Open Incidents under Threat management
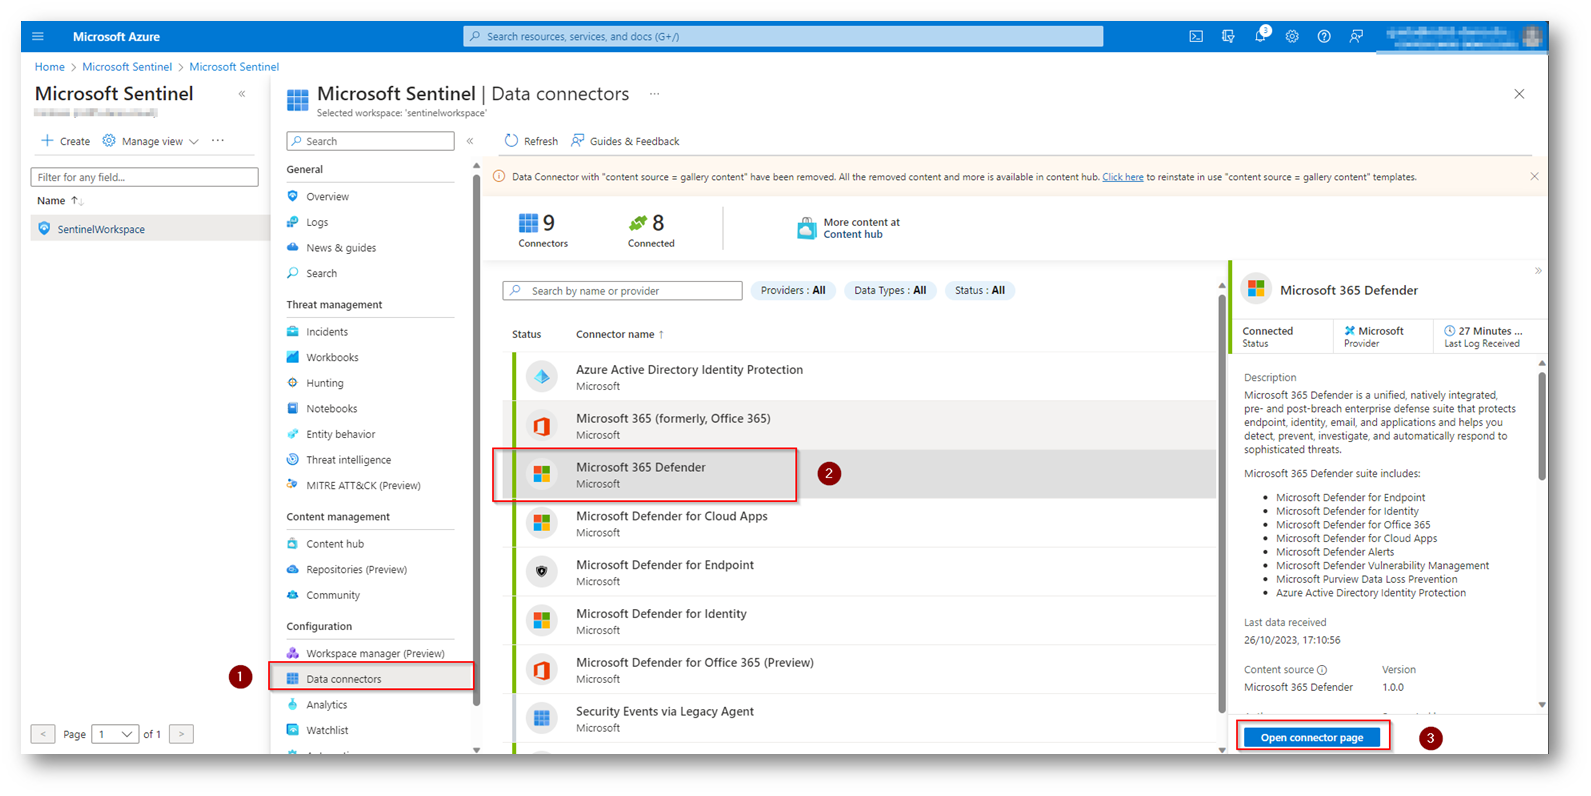This screenshot has width=1591, height=796. tap(327, 332)
